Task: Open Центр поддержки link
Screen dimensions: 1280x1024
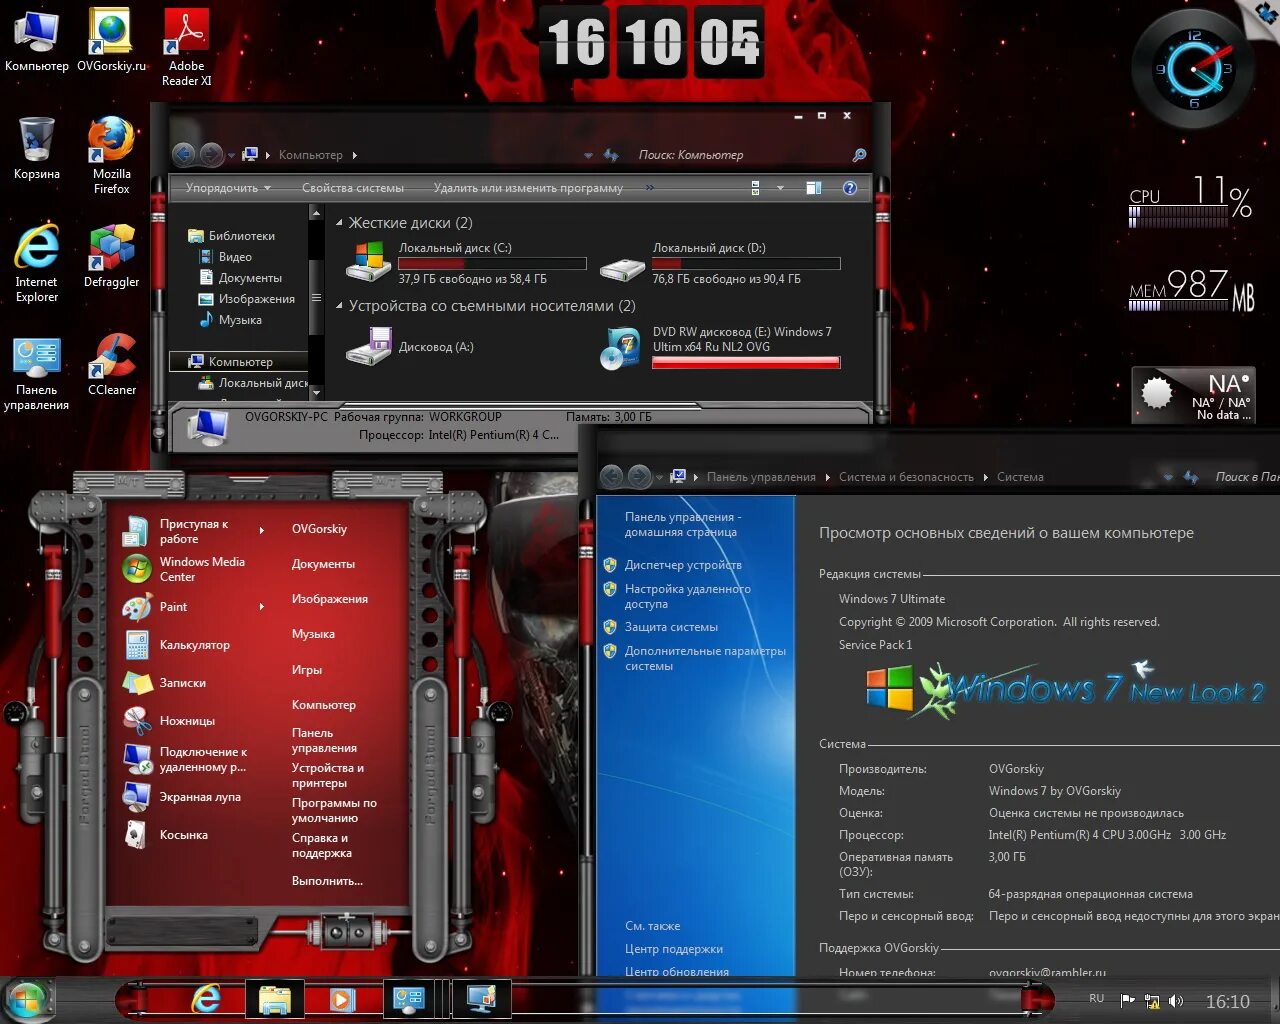Action: click(674, 949)
